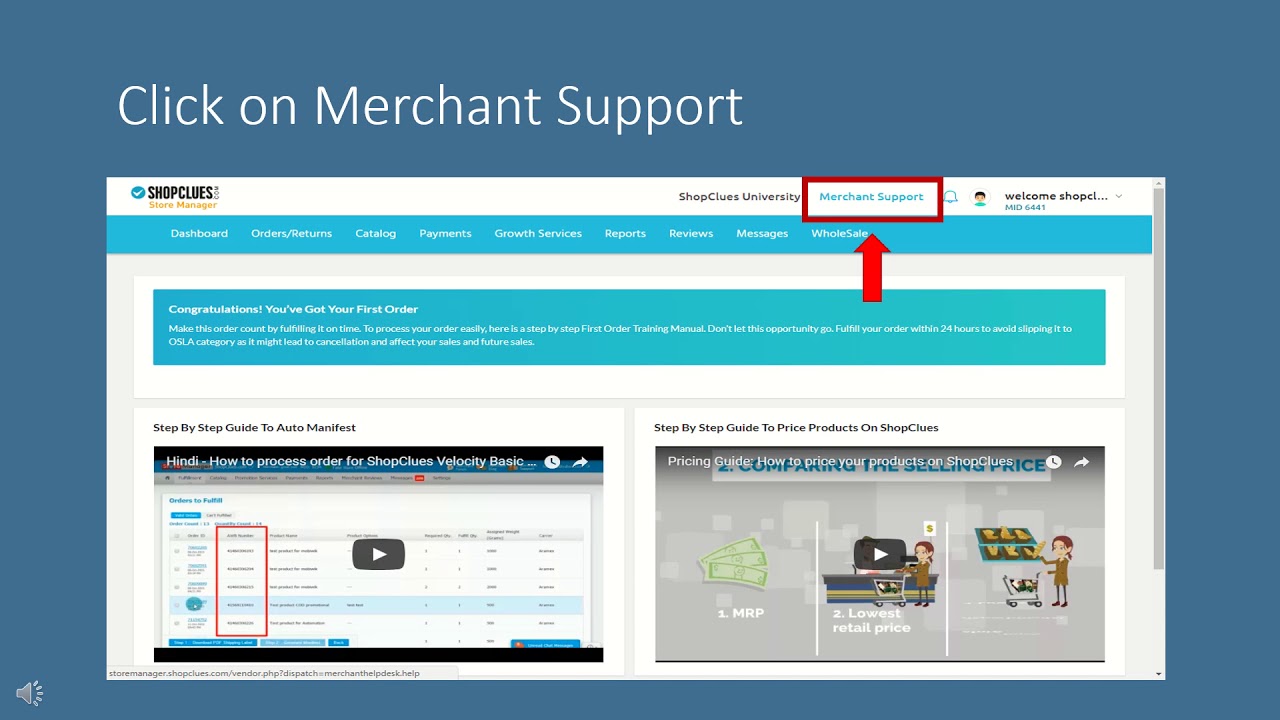Open the Reviews menu
The height and width of the screenshot is (720, 1280).
691,233
